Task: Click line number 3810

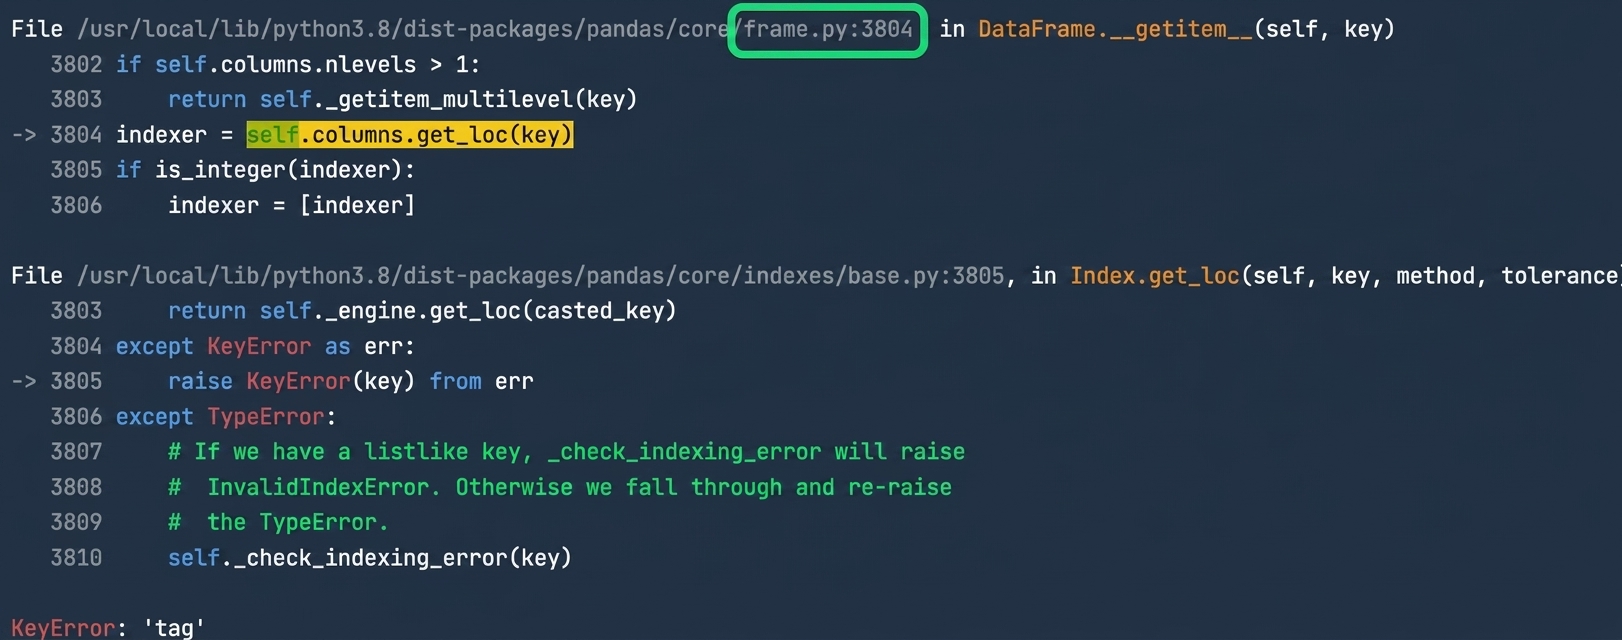Action: 76,558
